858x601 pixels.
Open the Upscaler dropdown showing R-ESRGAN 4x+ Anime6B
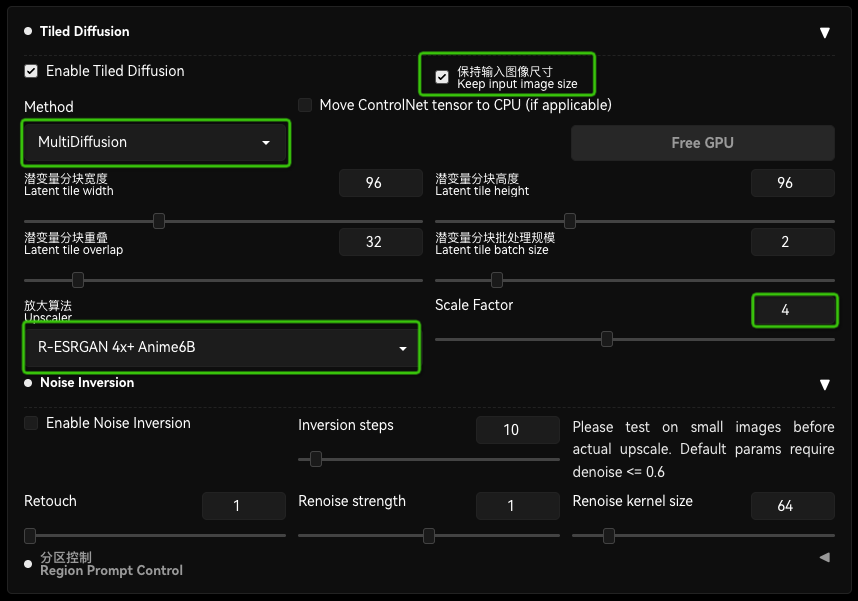221,346
